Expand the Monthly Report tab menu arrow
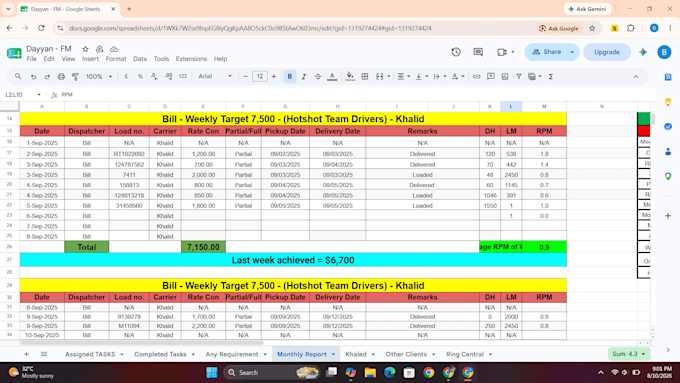 click(x=333, y=354)
